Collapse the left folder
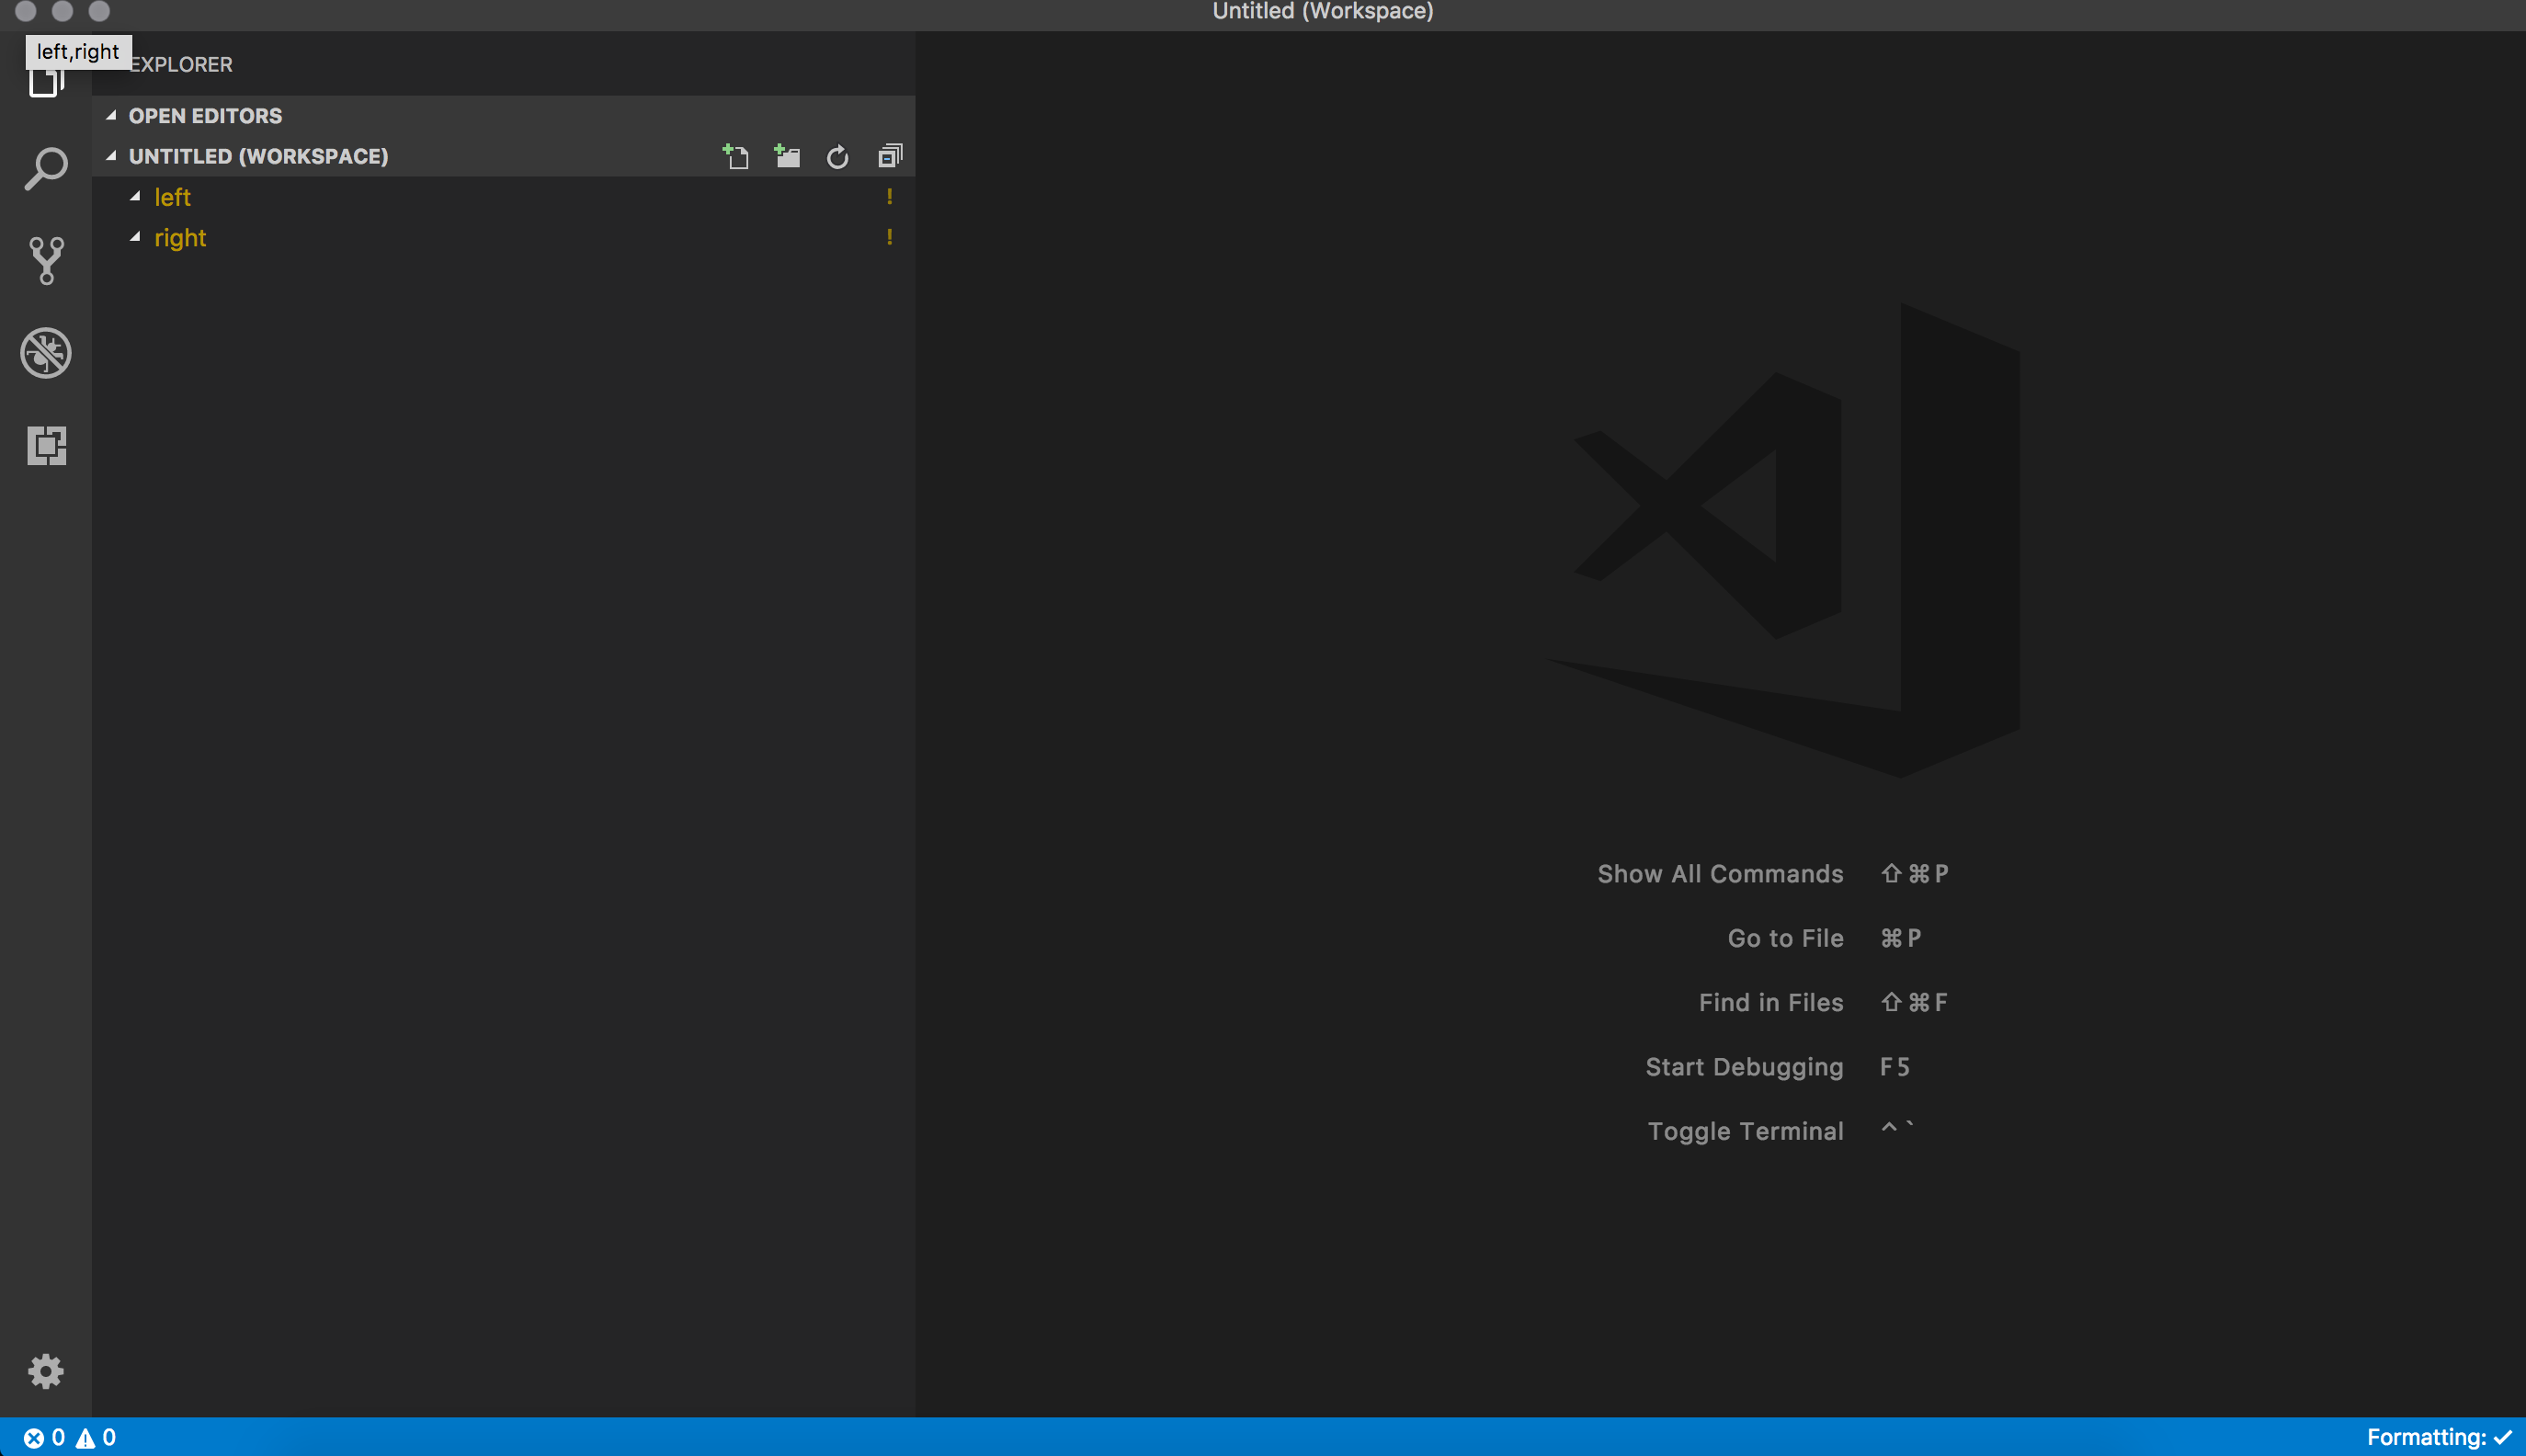The image size is (2526, 1456). coord(136,196)
